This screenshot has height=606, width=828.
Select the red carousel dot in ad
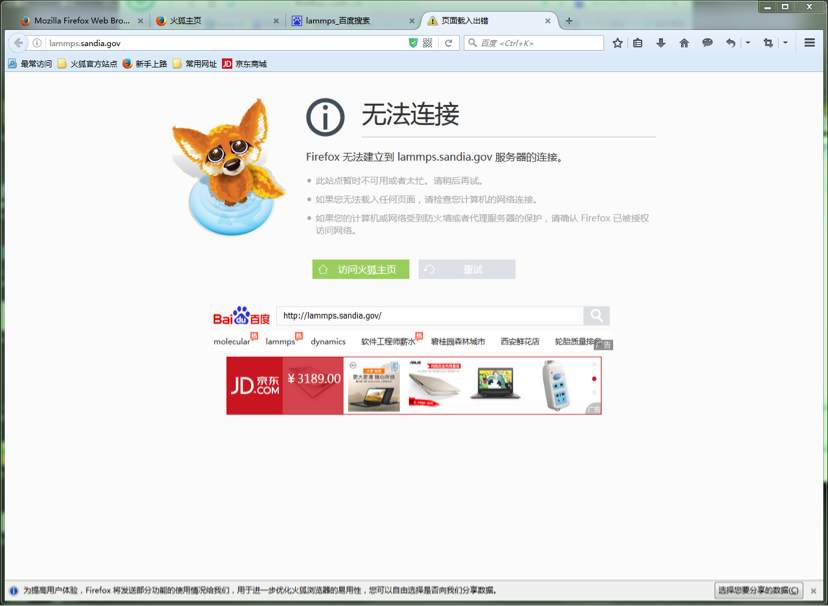[x=594, y=378]
